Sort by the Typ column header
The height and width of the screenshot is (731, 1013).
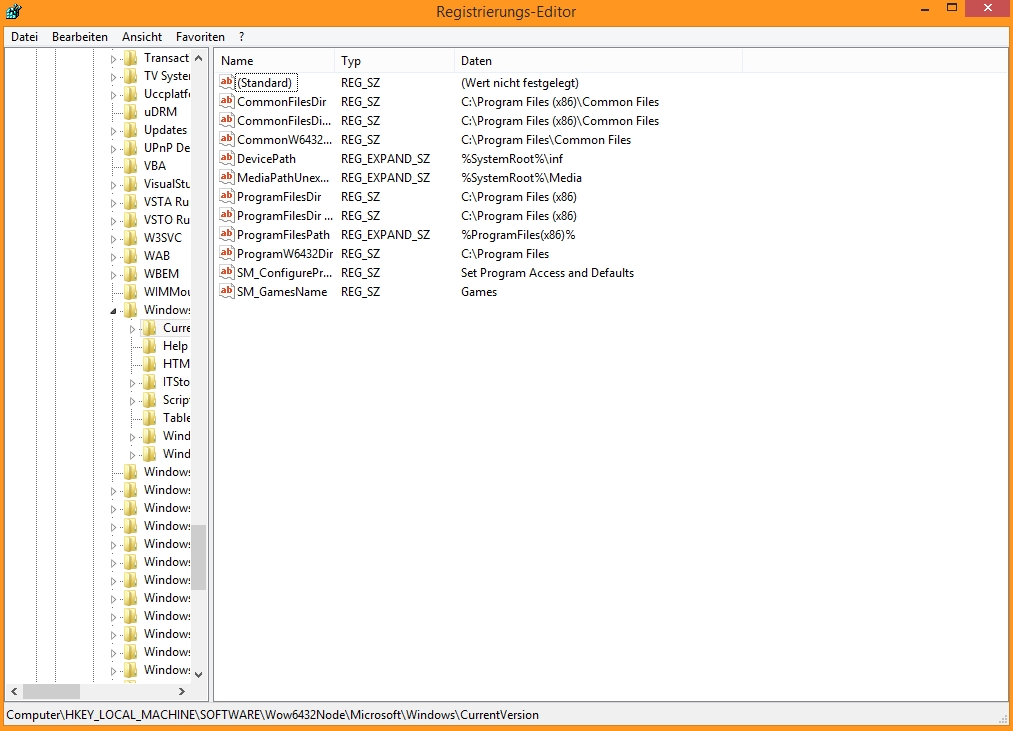pos(395,61)
